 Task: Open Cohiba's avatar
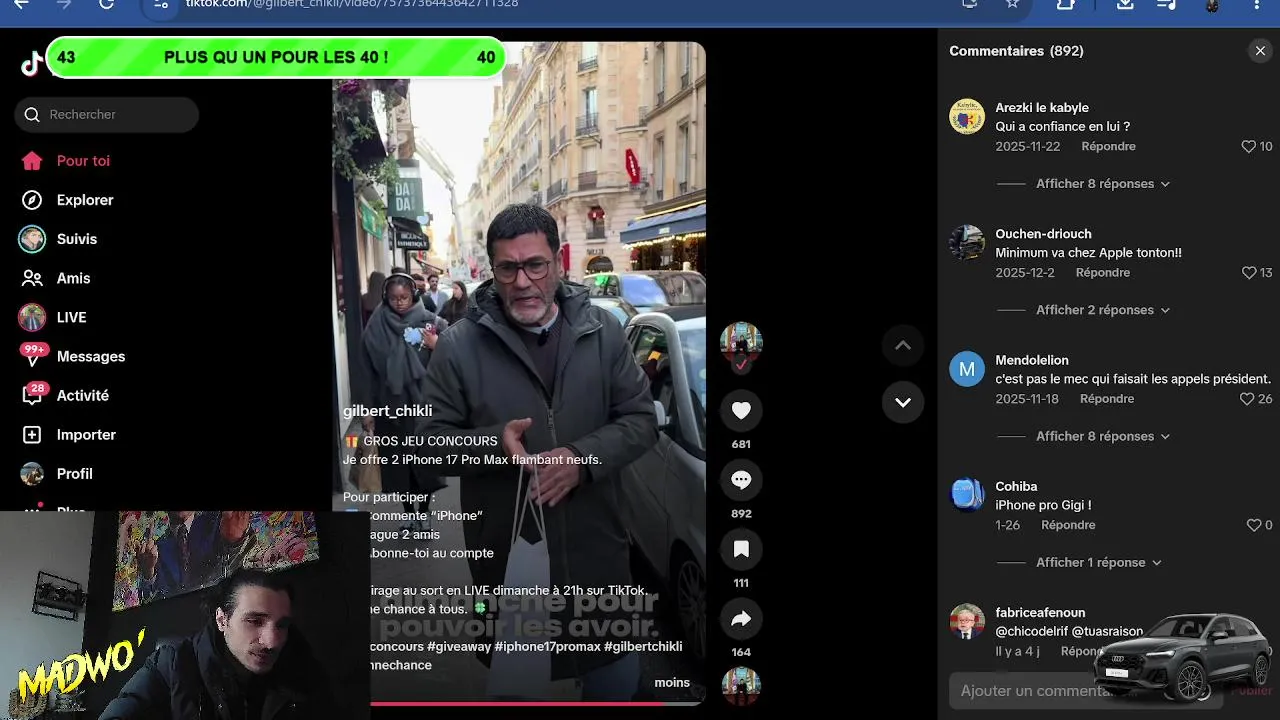967,495
